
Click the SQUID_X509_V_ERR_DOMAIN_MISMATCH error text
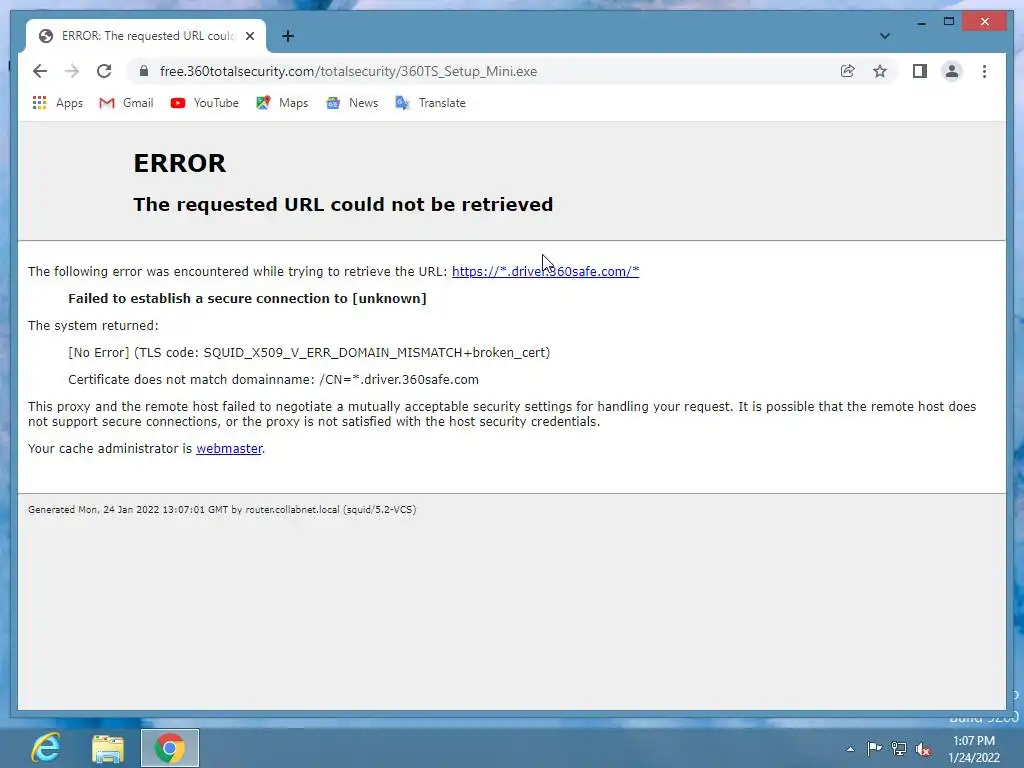tap(309, 353)
